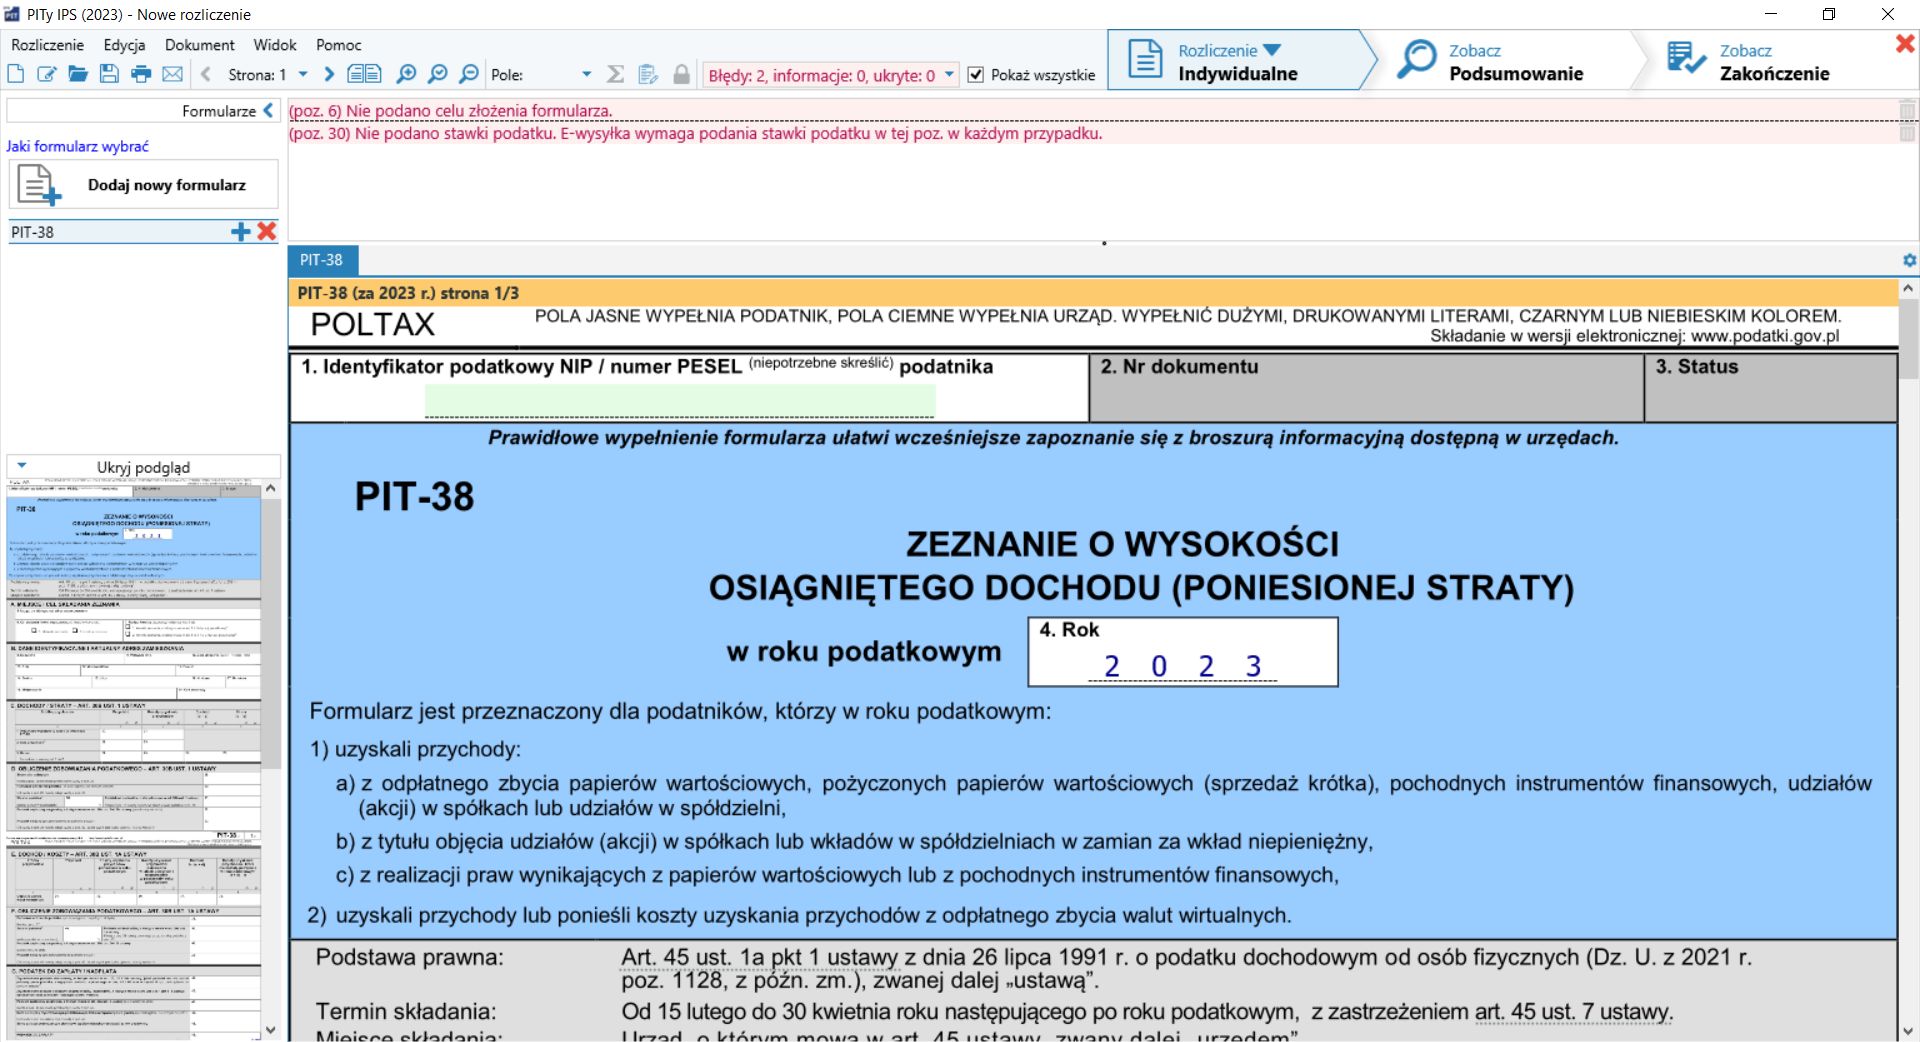Open form panel settings gear
This screenshot has width=1920, height=1042.
1909,260
